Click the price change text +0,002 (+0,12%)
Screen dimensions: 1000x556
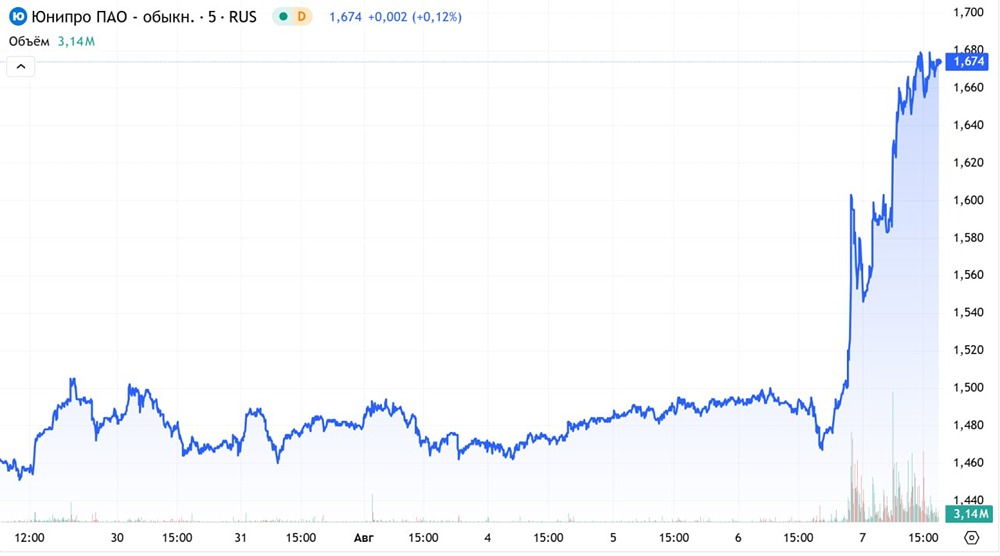(x=415, y=17)
